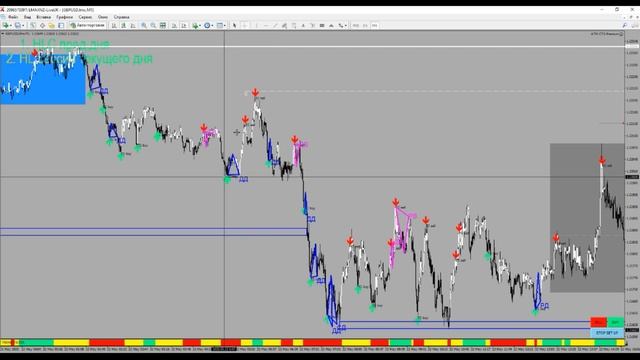Open the New Chart toolbar icon

click(5, 25)
